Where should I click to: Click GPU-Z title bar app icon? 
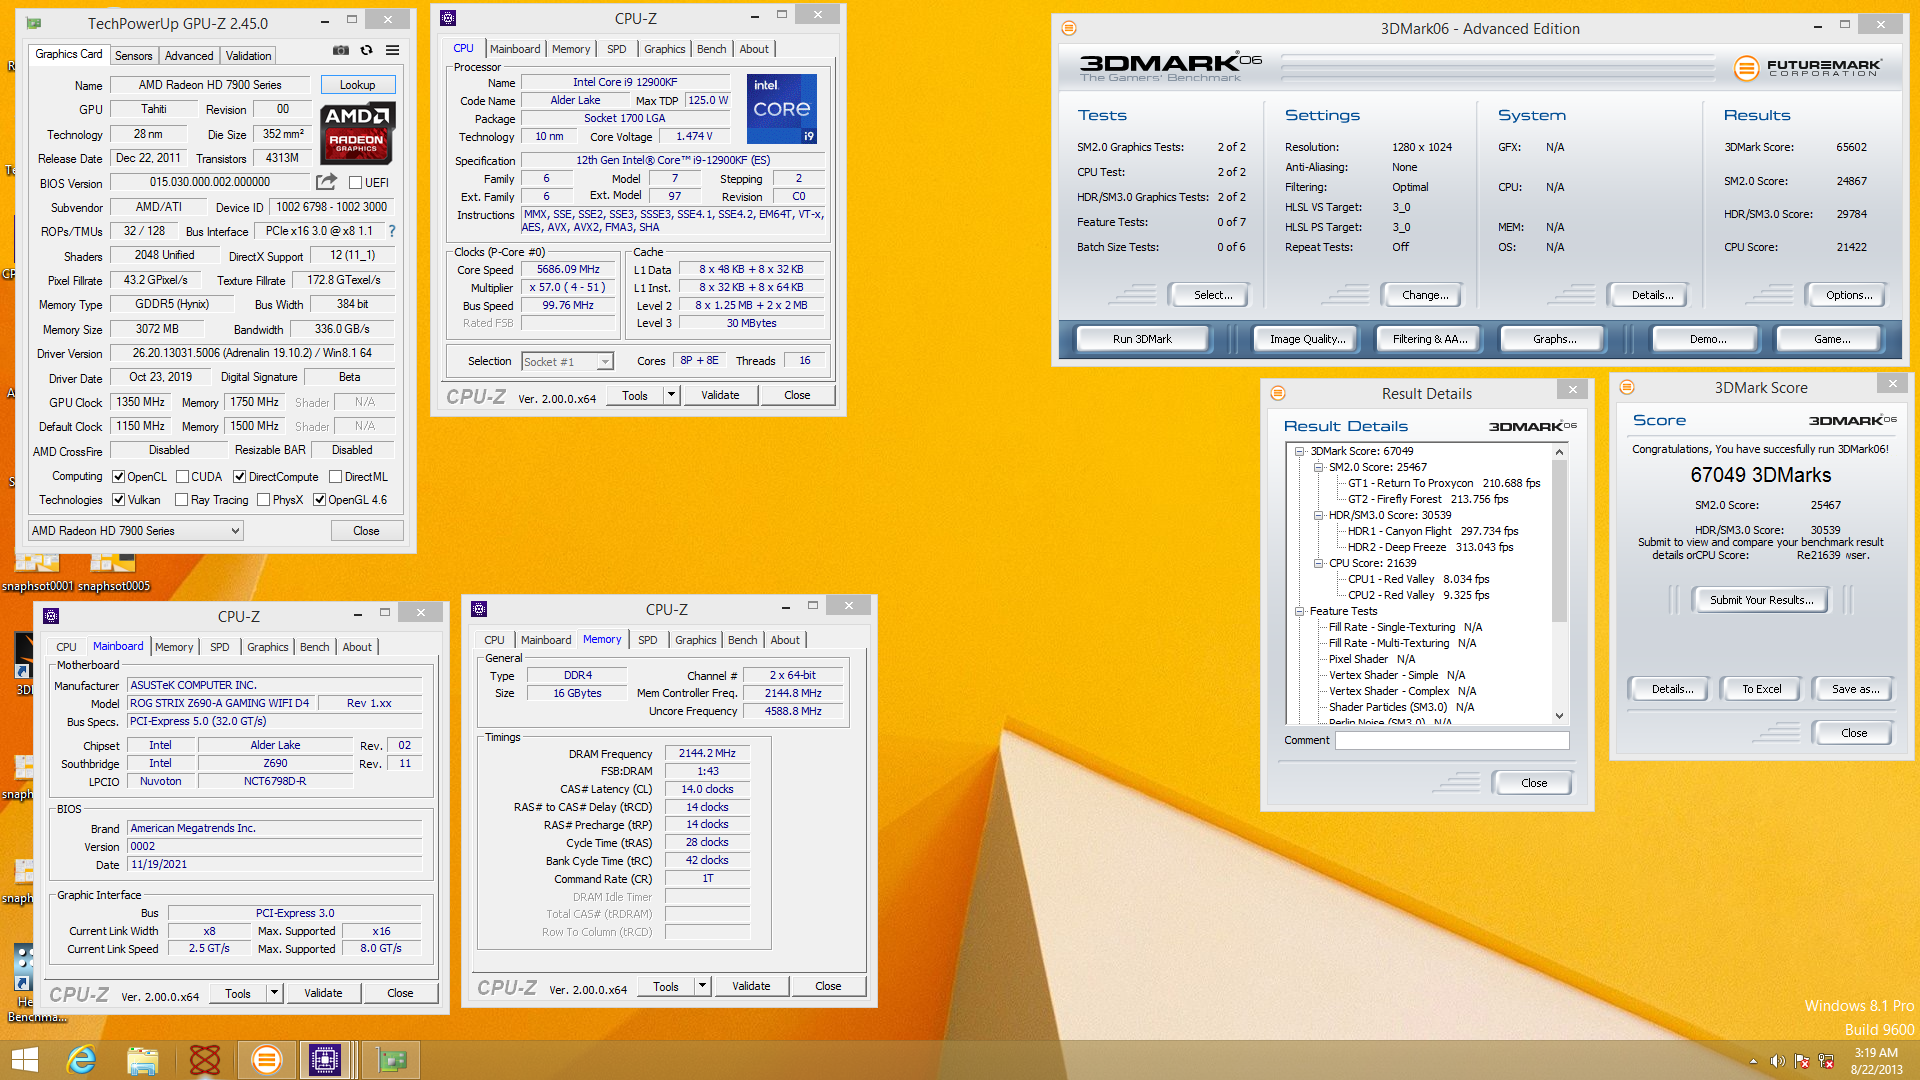pyautogui.click(x=34, y=22)
